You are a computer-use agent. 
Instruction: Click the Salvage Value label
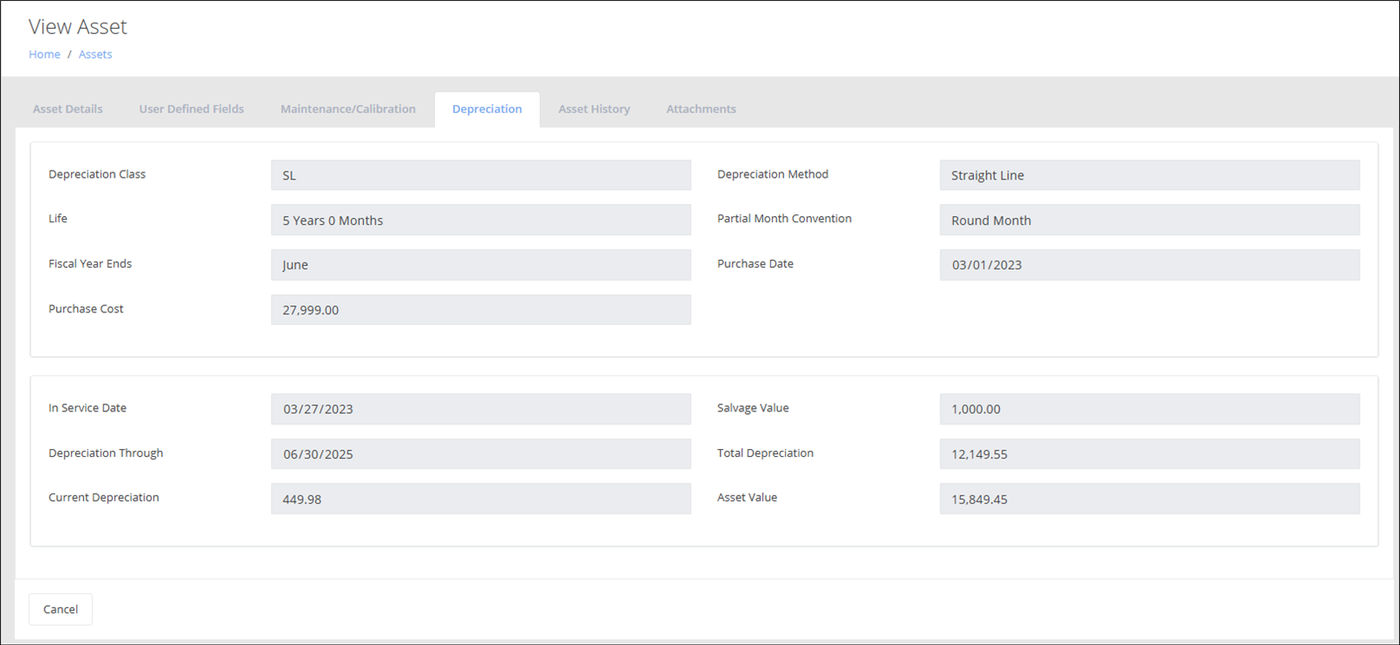coord(753,408)
